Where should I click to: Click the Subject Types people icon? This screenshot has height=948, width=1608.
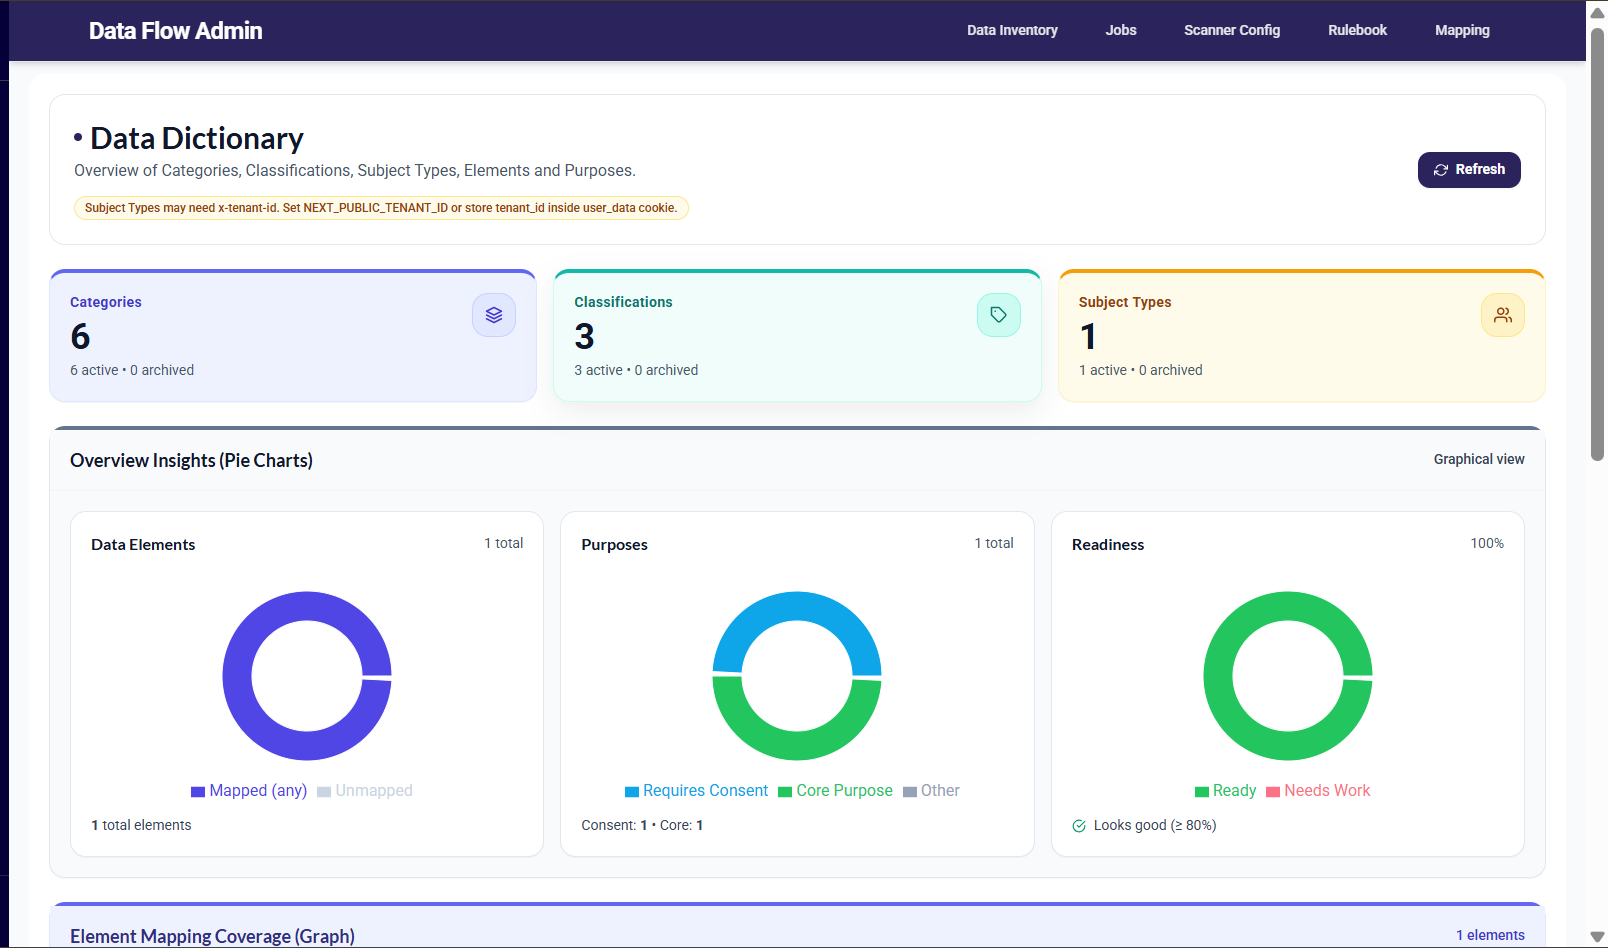point(1502,315)
